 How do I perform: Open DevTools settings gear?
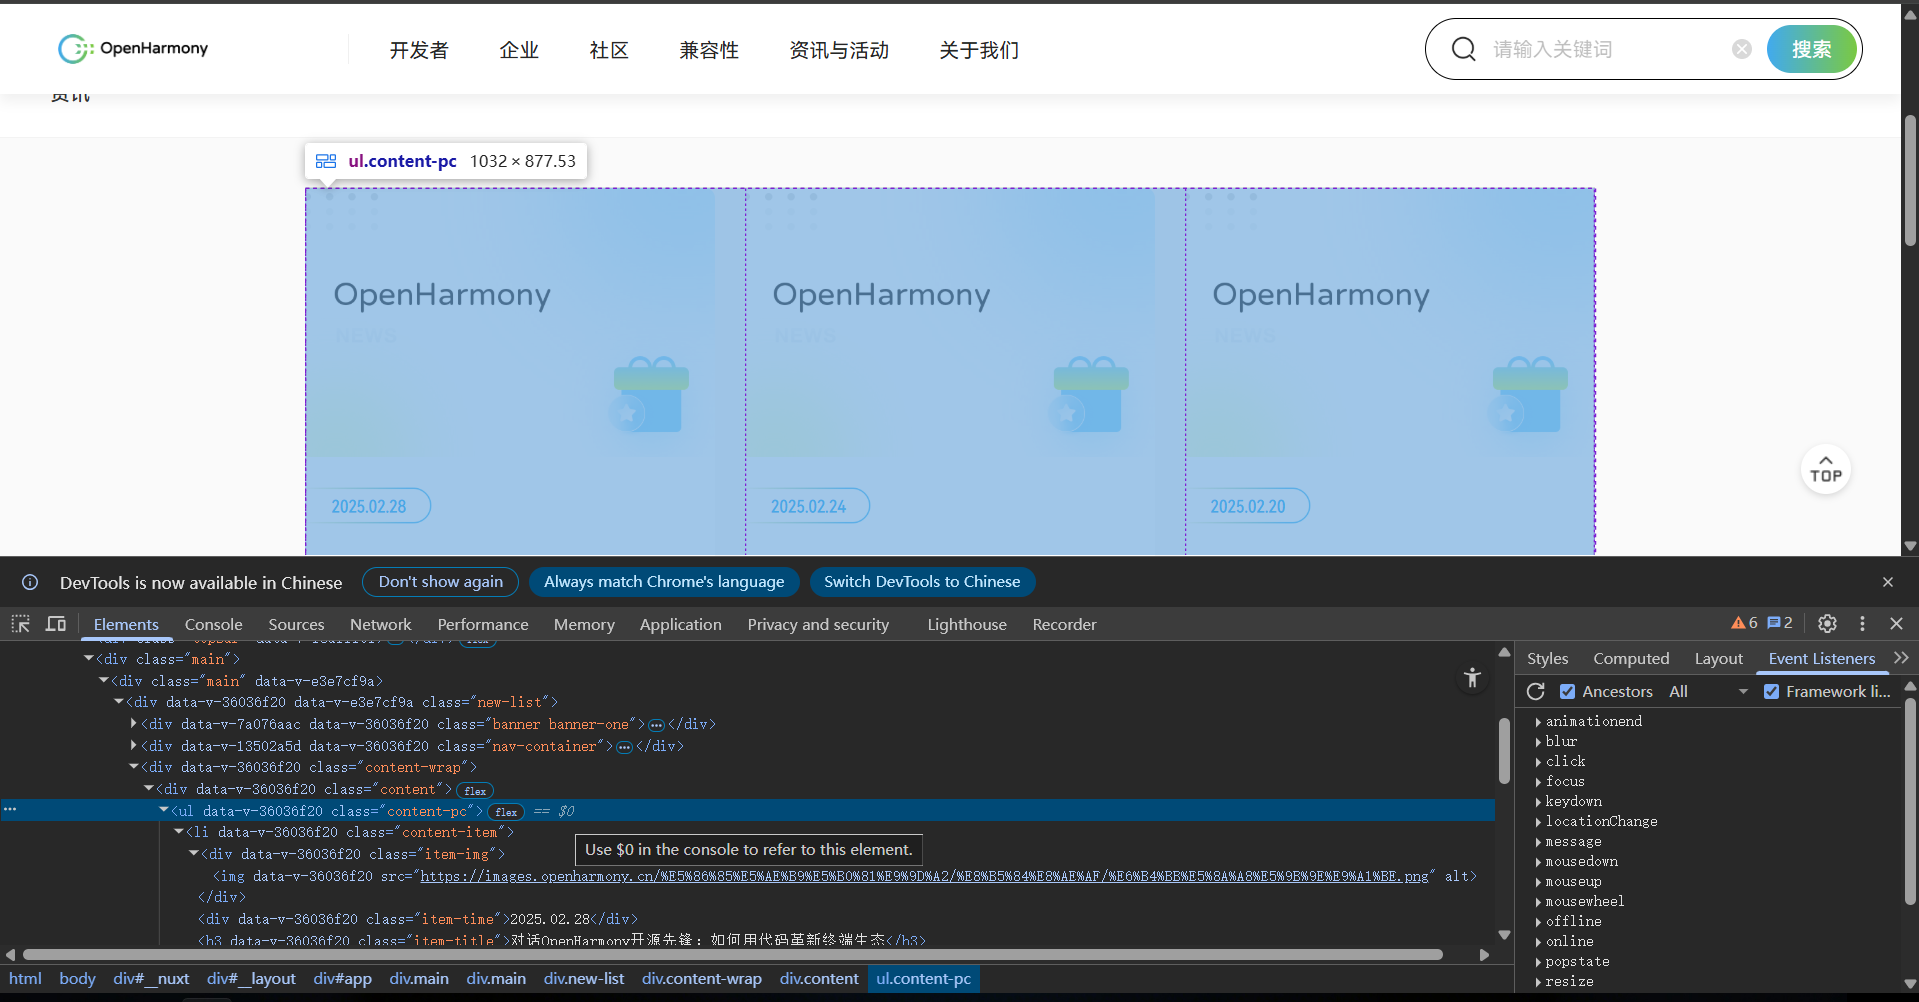(1827, 624)
